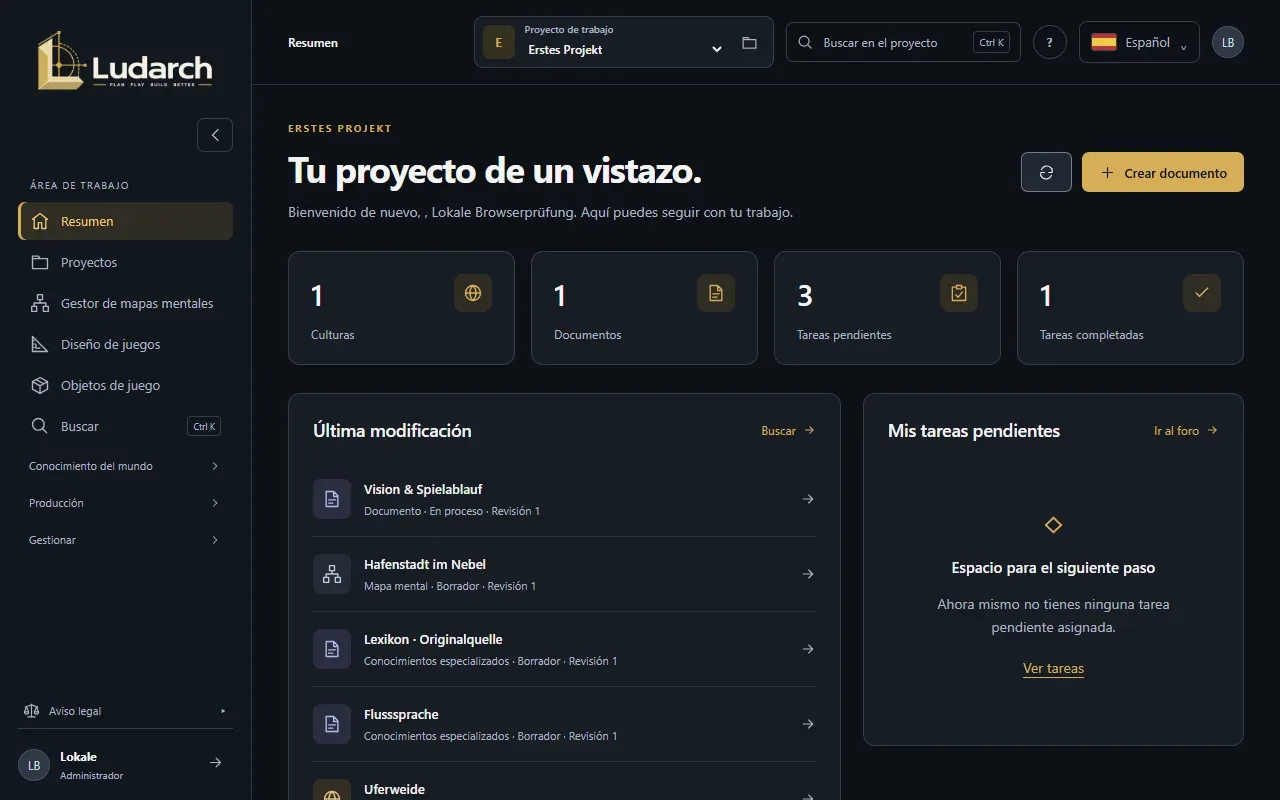This screenshot has height=800, width=1280.
Task: Click the checkmark icon on Tareas completadas card
Action: coord(1202,293)
